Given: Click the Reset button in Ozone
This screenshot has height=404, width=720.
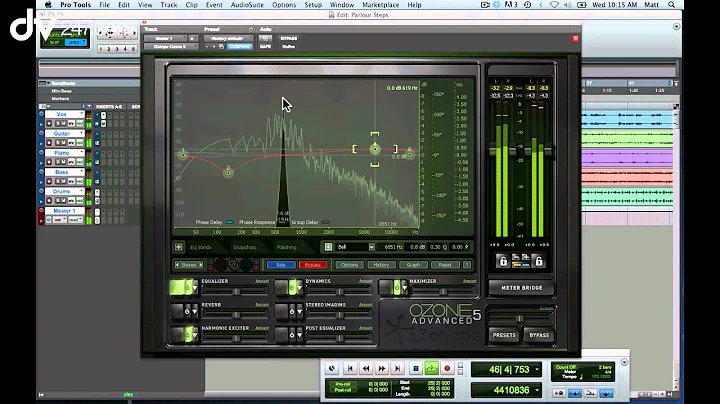Looking at the screenshot, I should point(444,265).
